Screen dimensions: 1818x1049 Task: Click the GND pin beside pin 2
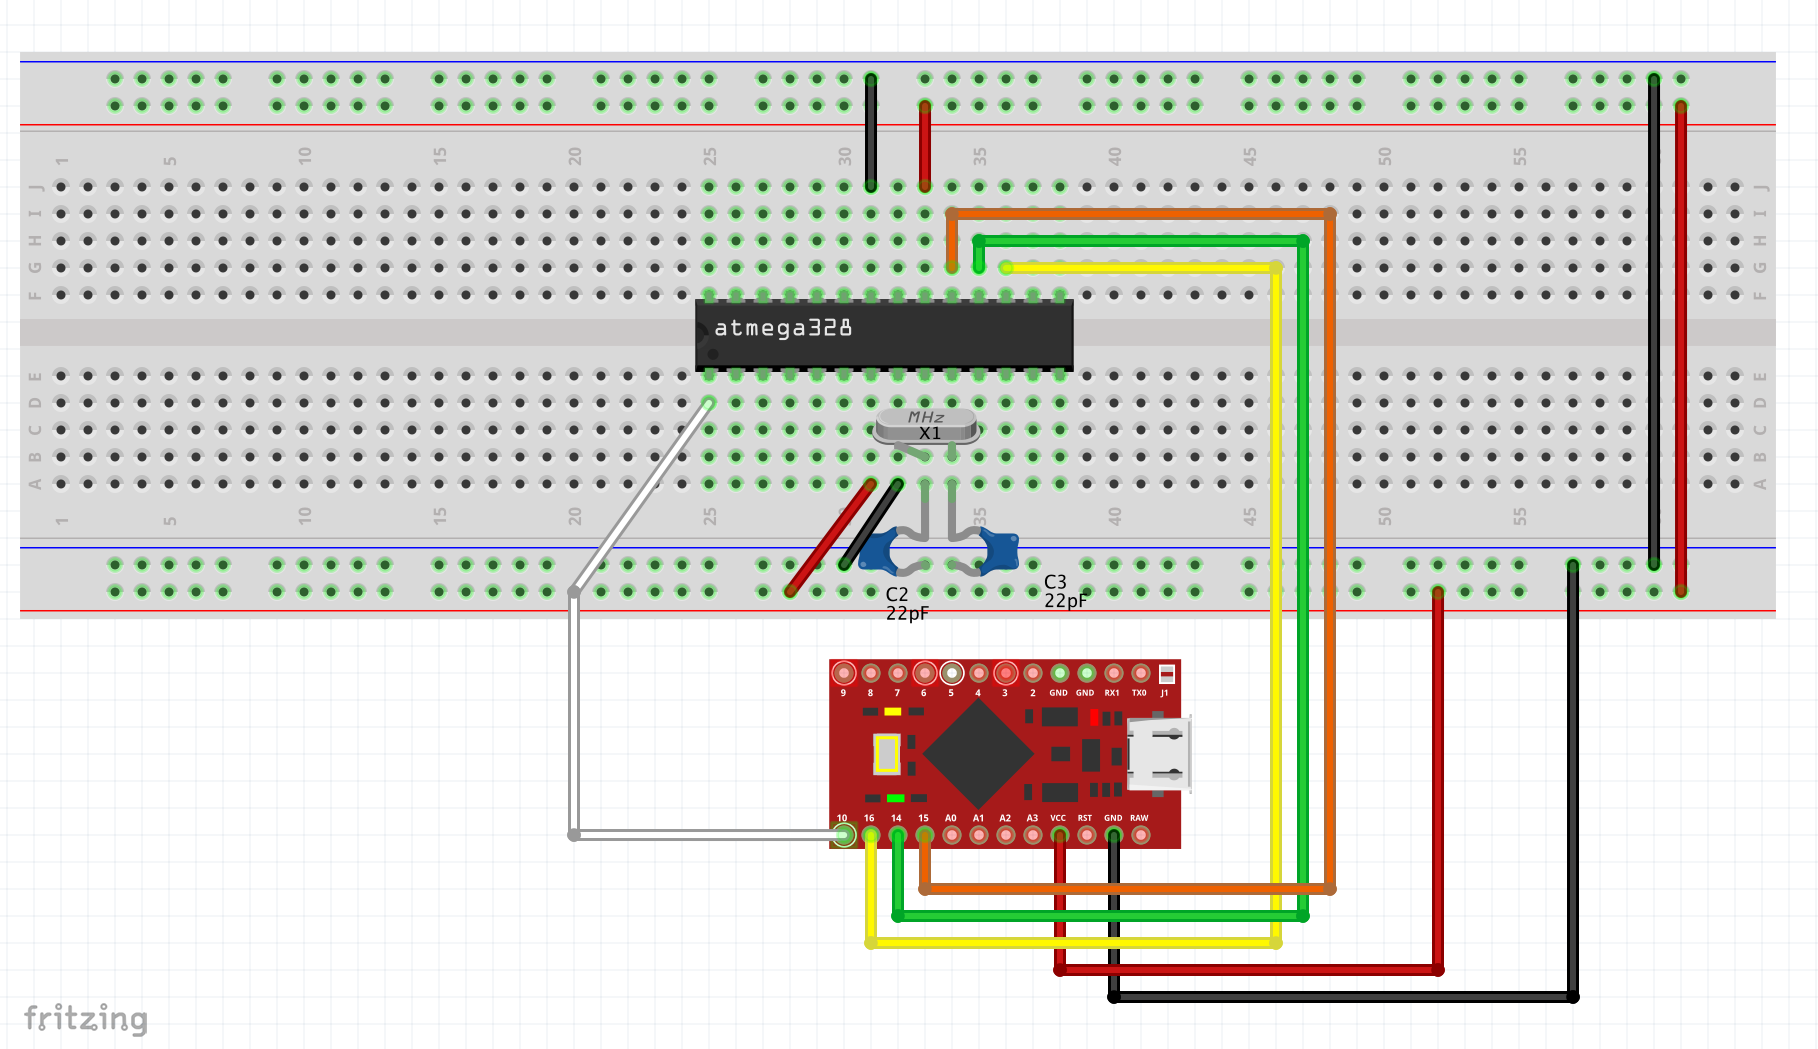[x=1060, y=674]
